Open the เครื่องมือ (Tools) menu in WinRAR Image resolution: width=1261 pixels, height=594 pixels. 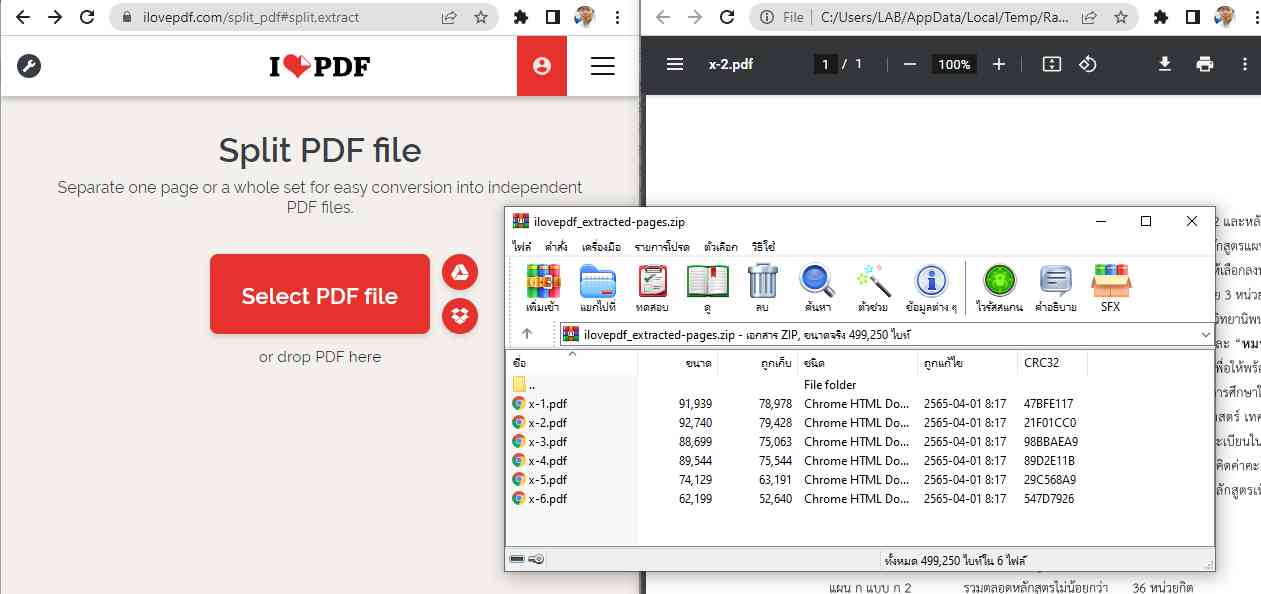tap(601, 247)
